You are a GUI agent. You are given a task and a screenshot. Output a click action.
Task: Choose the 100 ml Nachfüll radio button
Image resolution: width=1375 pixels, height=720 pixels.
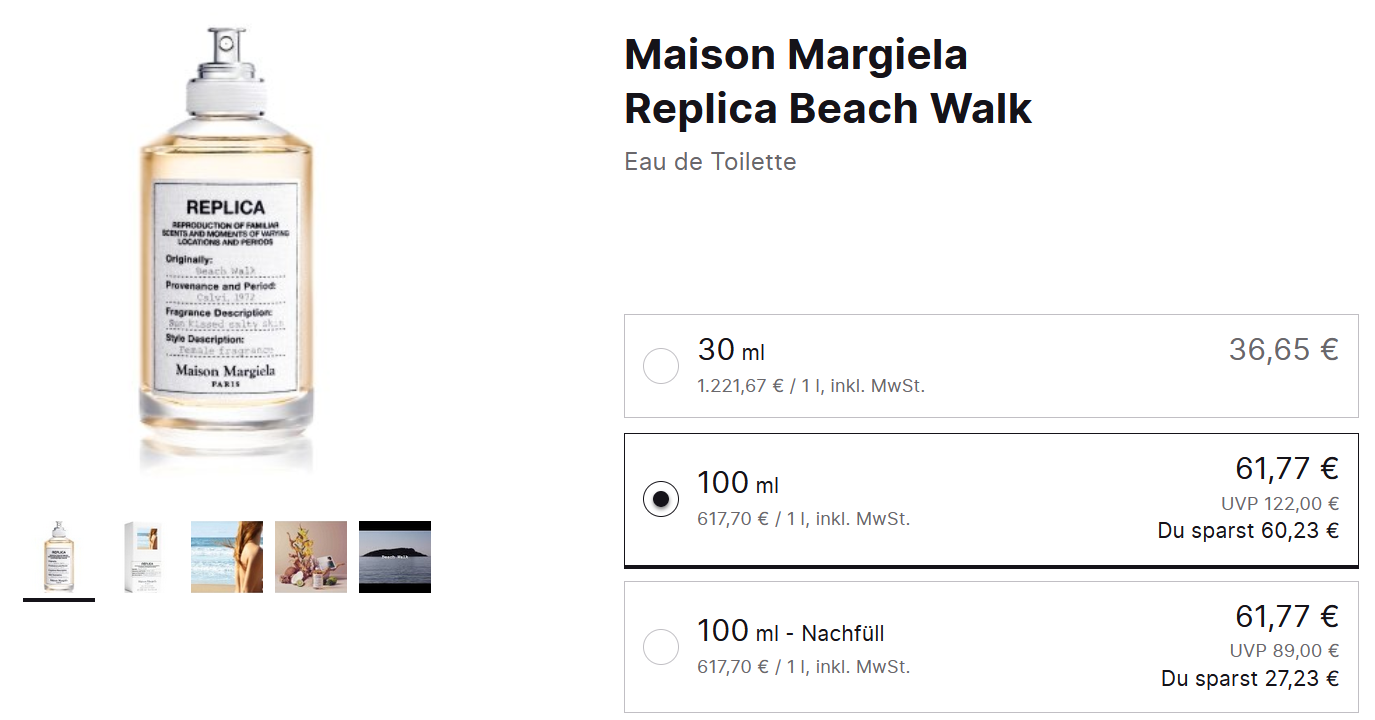click(661, 647)
